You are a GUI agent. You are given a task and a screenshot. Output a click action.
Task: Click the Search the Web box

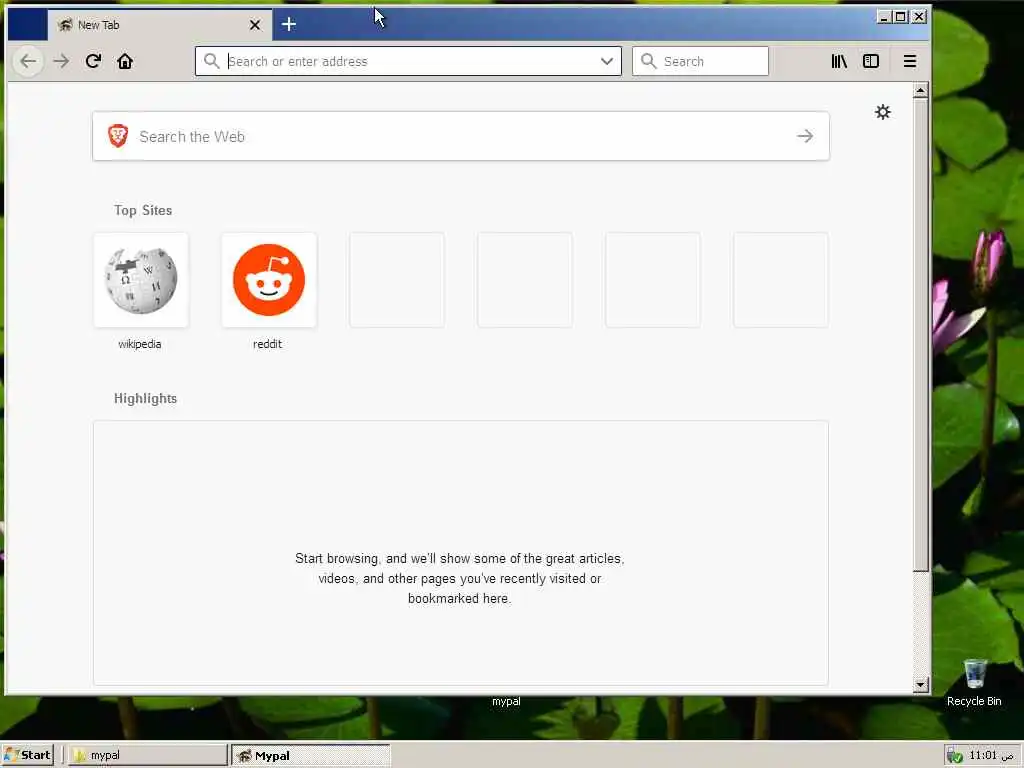click(x=461, y=136)
